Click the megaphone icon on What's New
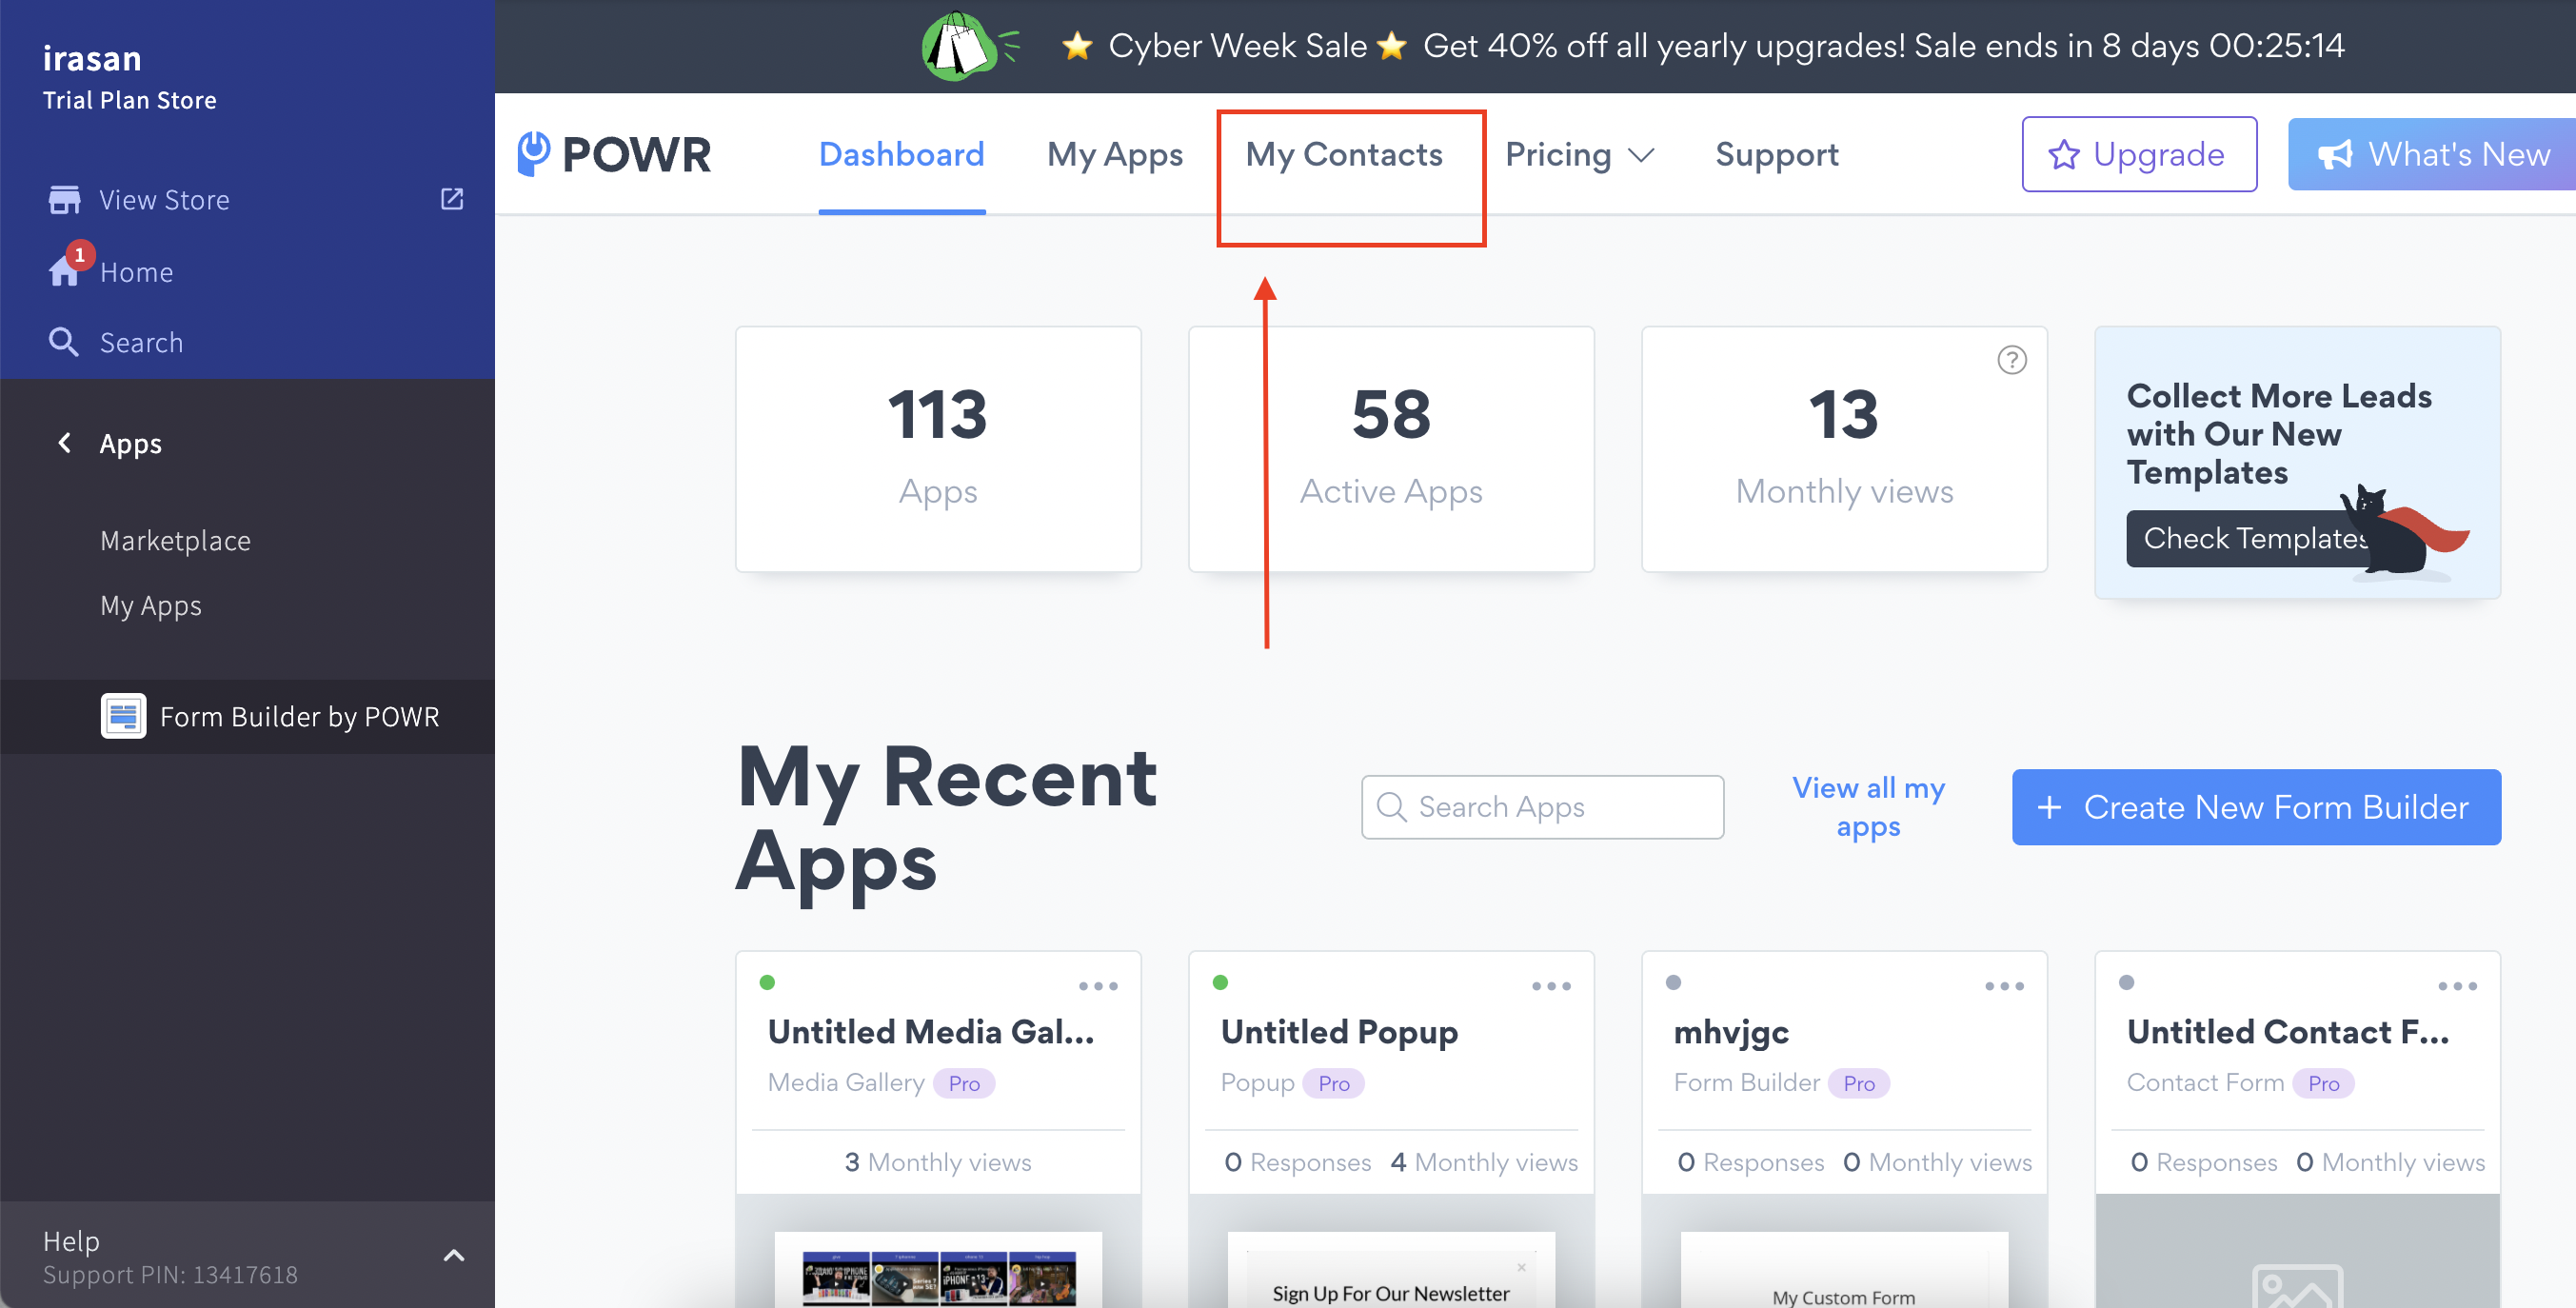2576x1308 pixels. pyautogui.click(x=2335, y=155)
